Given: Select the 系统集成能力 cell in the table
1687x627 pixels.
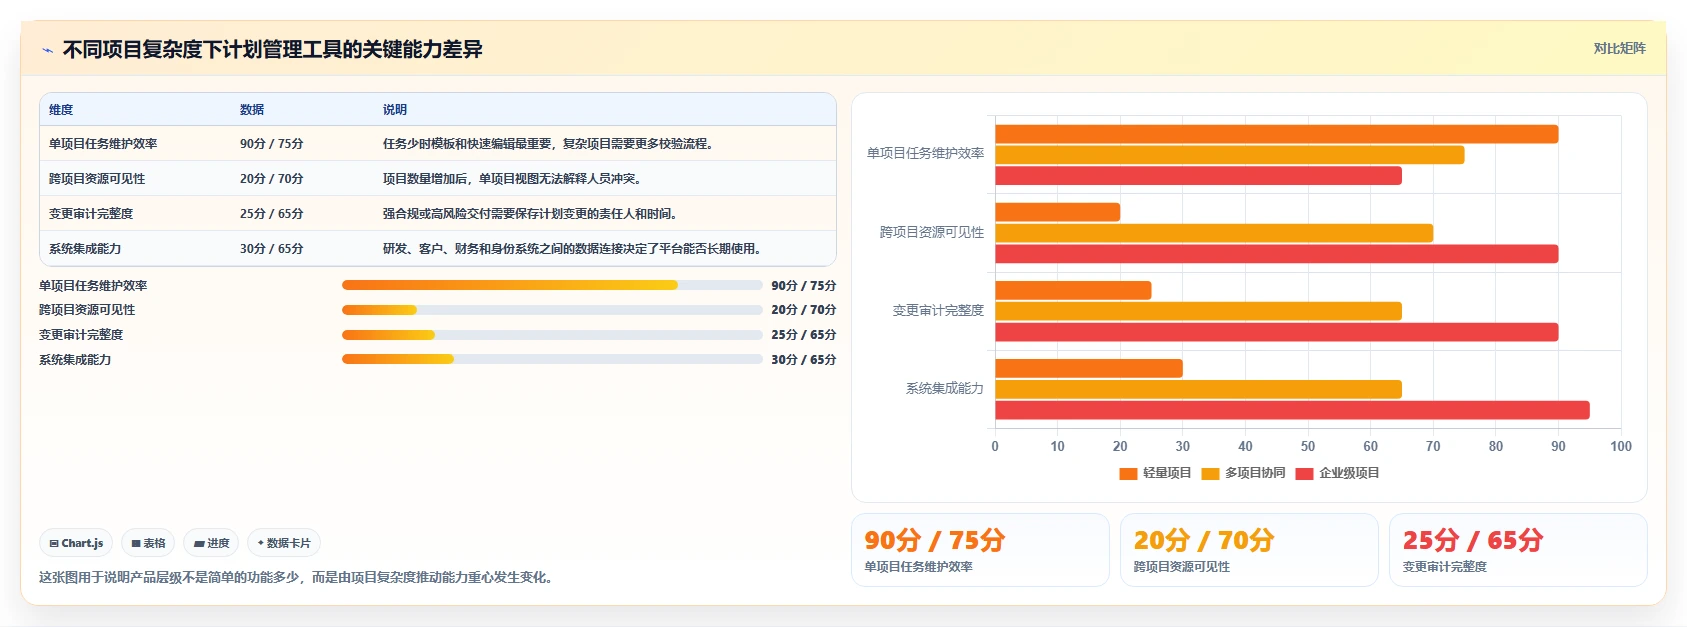Looking at the screenshot, I should pos(85,249).
